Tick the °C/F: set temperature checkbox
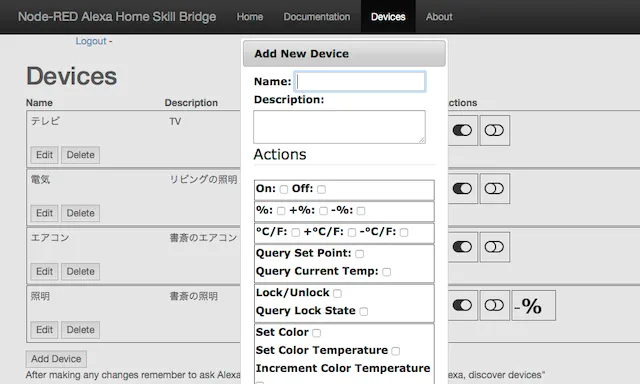This screenshot has width=640, height=384. click(296, 233)
